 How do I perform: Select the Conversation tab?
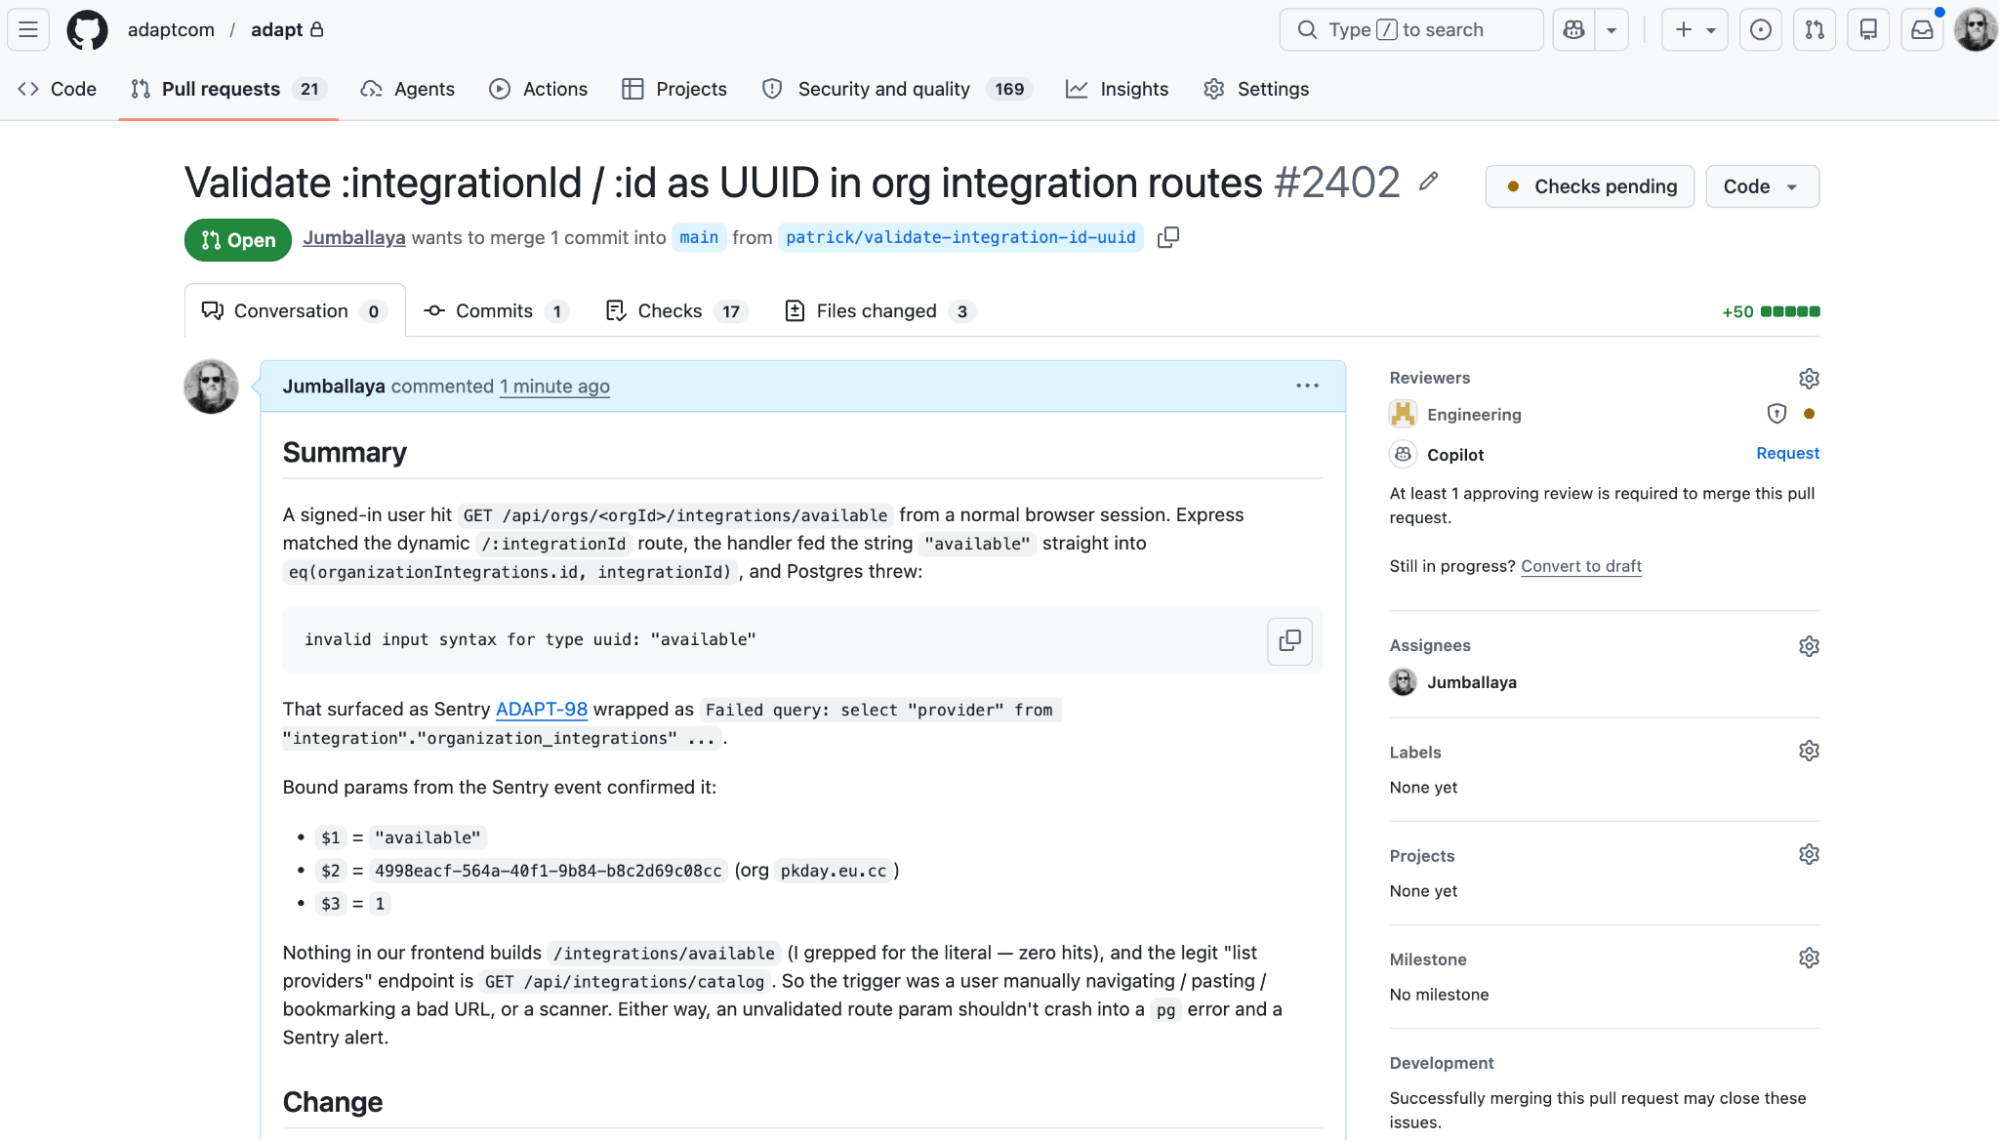coord(295,311)
